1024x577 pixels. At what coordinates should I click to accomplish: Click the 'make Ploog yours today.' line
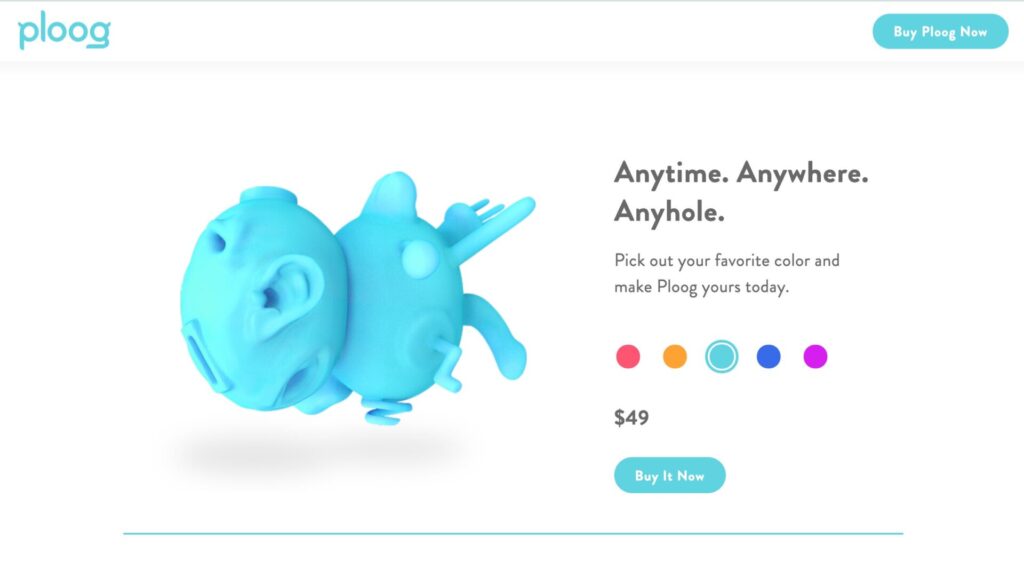701,287
